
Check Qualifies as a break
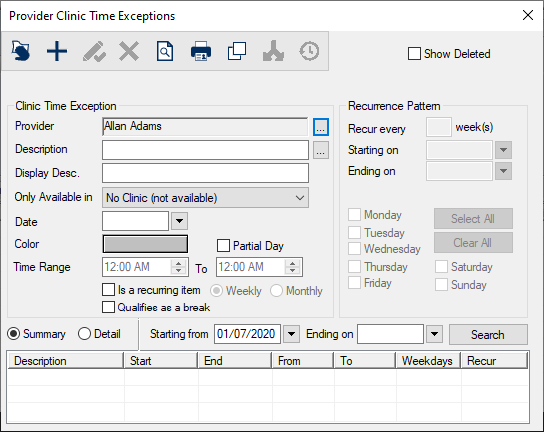(108, 307)
